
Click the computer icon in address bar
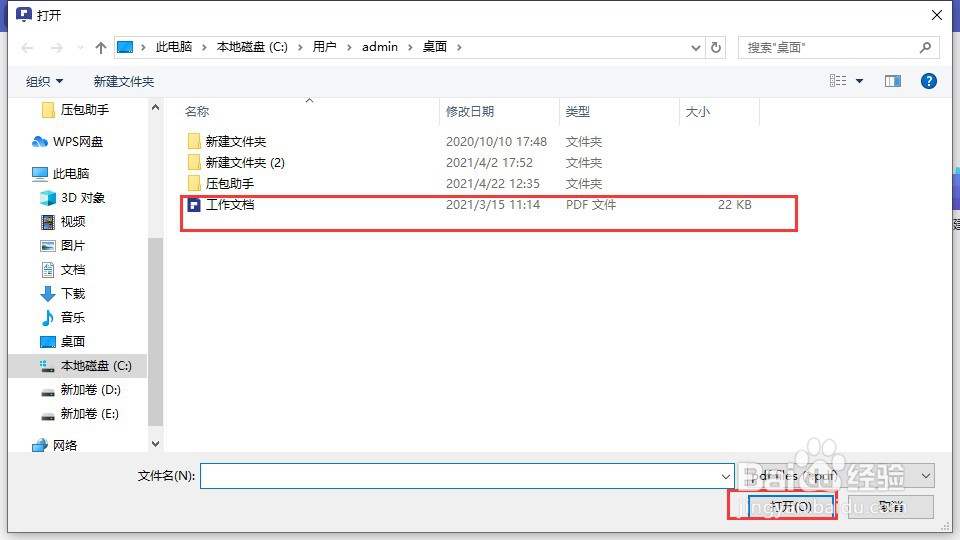[x=125, y=47]
